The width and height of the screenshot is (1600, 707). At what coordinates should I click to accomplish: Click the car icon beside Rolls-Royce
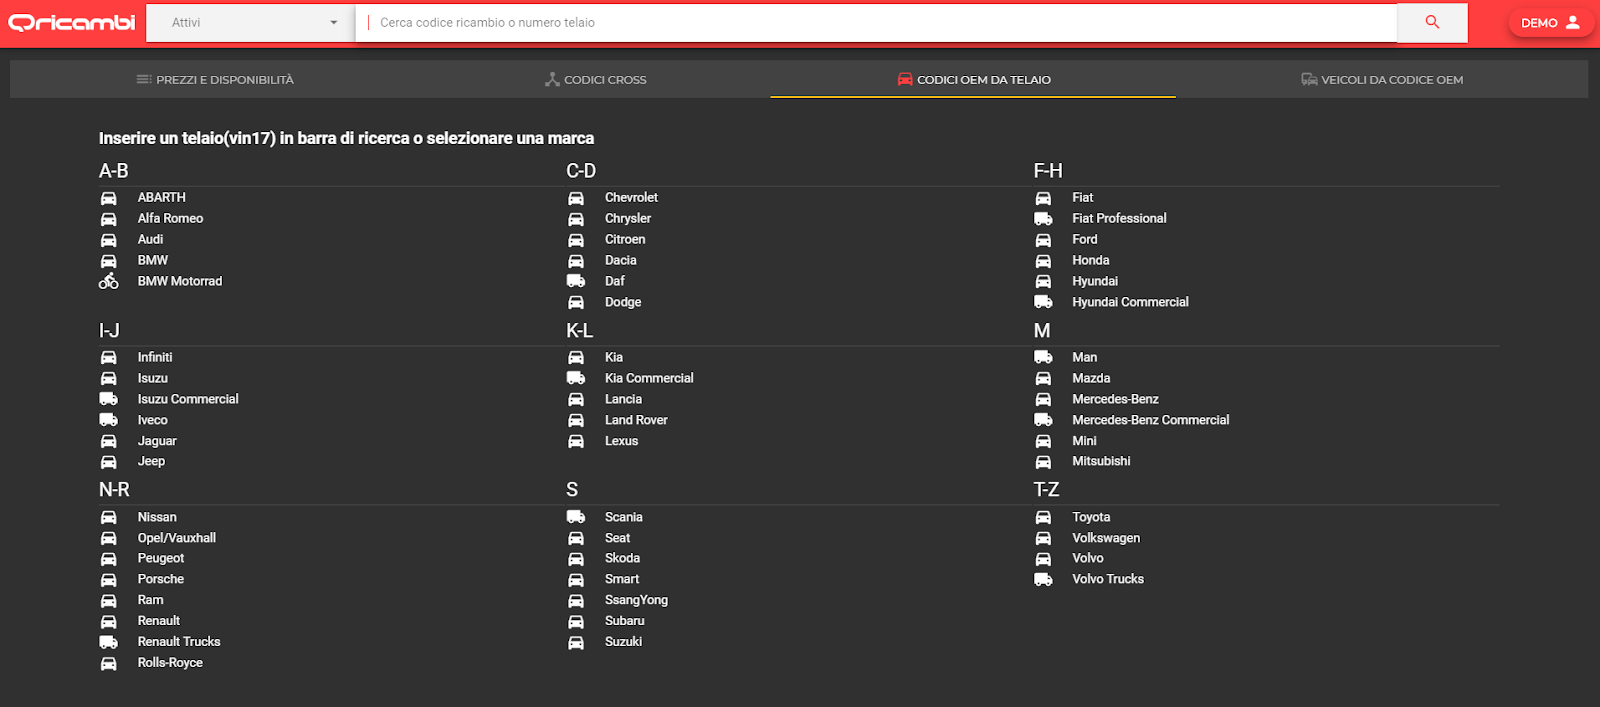(x=108, y=663)
